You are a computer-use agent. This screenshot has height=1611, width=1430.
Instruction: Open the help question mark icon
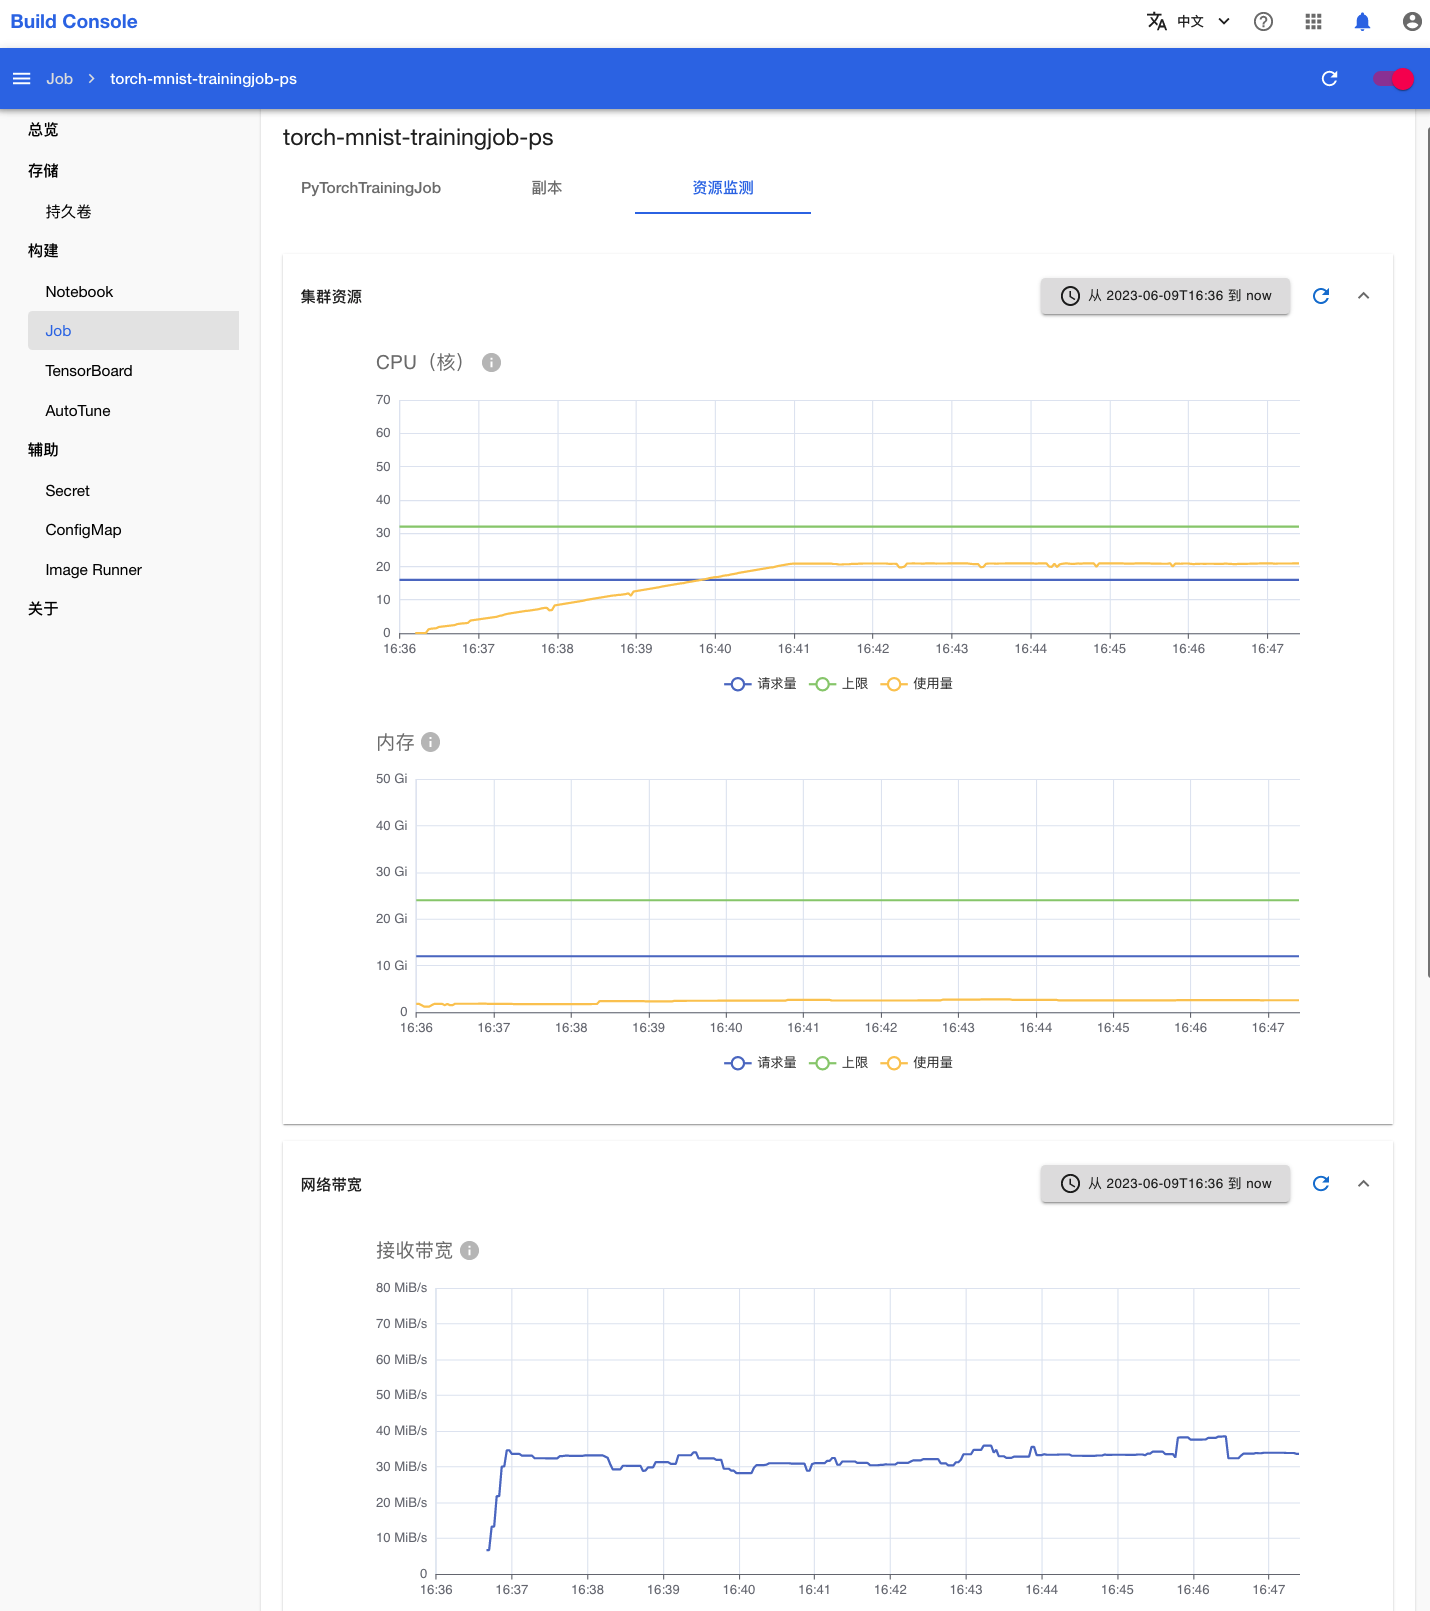pos(1264,22)
